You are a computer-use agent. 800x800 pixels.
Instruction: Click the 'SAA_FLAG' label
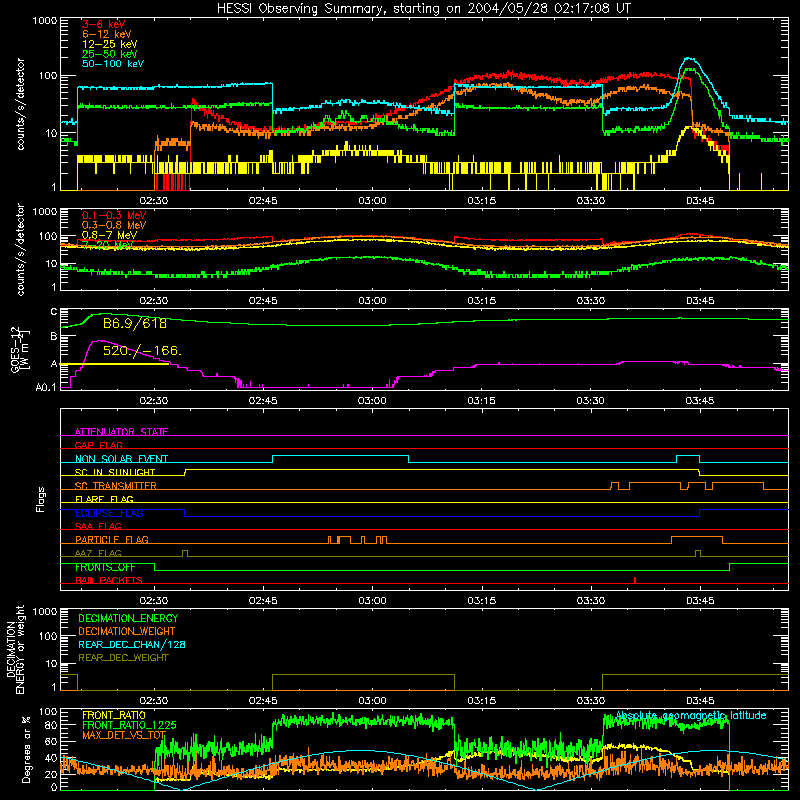pyautogui.click(x=98, y=526)
